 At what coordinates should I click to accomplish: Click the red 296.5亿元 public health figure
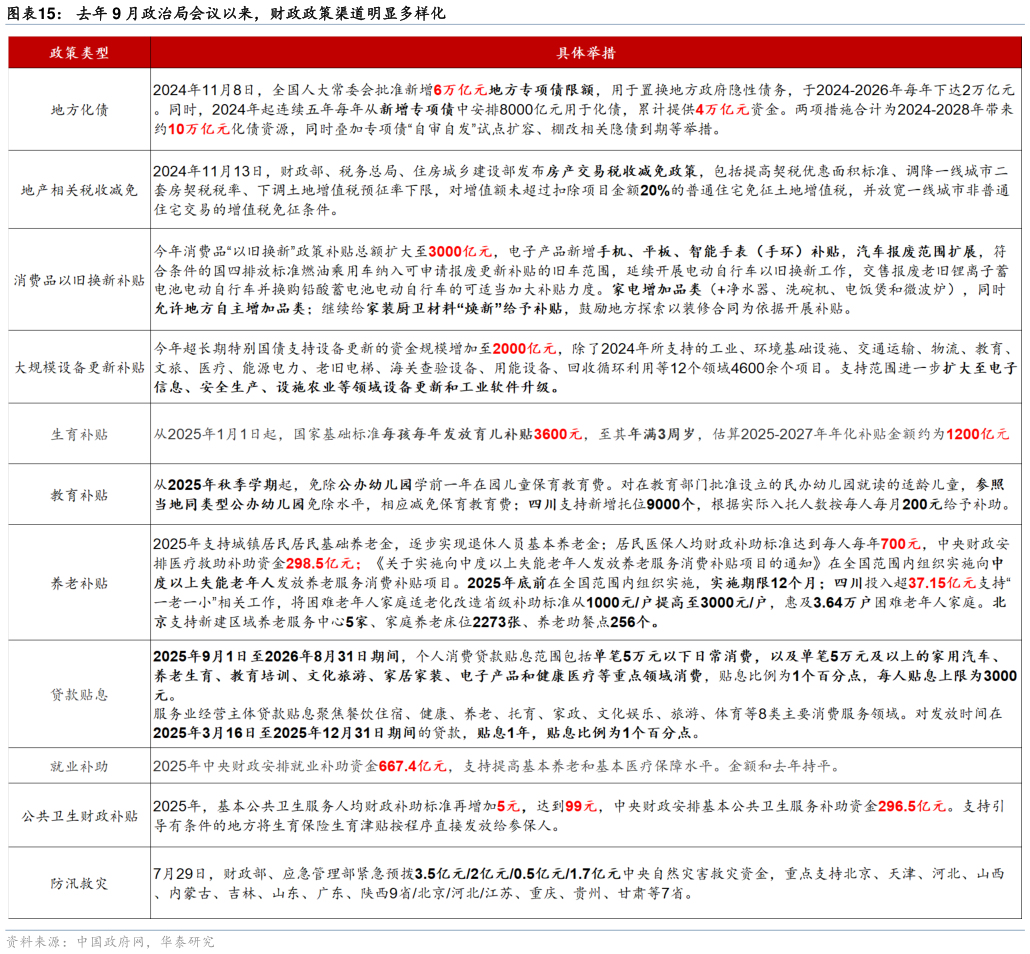(x=911, y=806)
